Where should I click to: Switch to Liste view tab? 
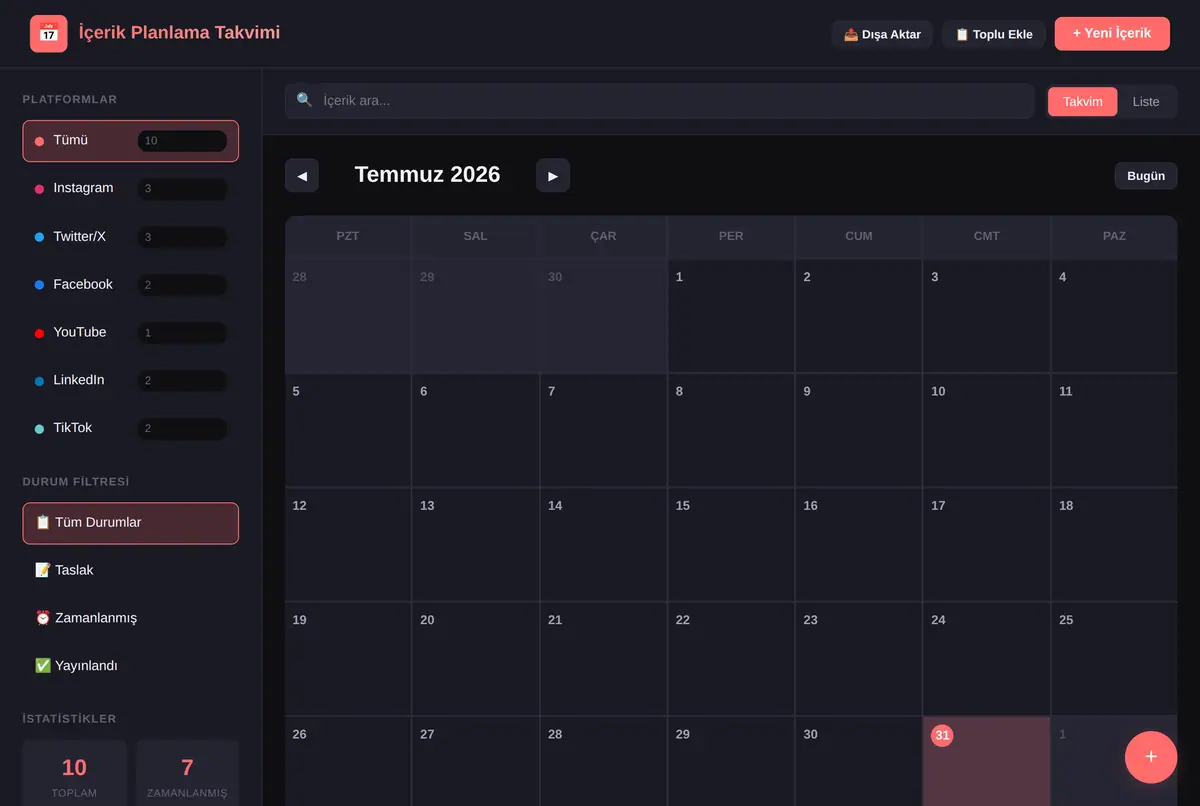[1146, 102]
